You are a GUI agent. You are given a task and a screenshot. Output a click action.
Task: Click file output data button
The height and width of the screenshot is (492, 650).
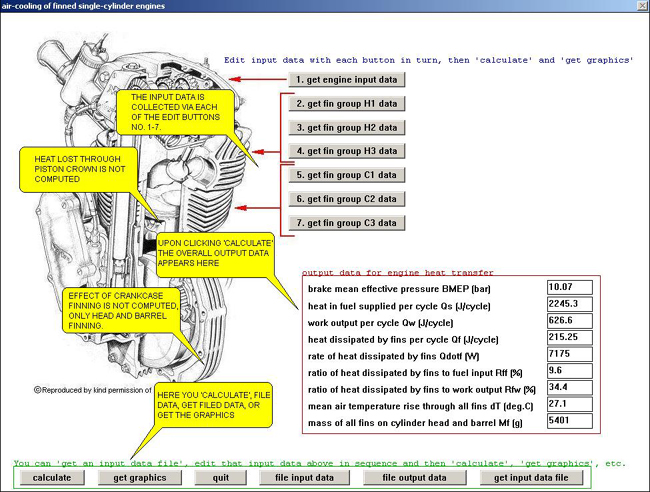click(415, 477)
